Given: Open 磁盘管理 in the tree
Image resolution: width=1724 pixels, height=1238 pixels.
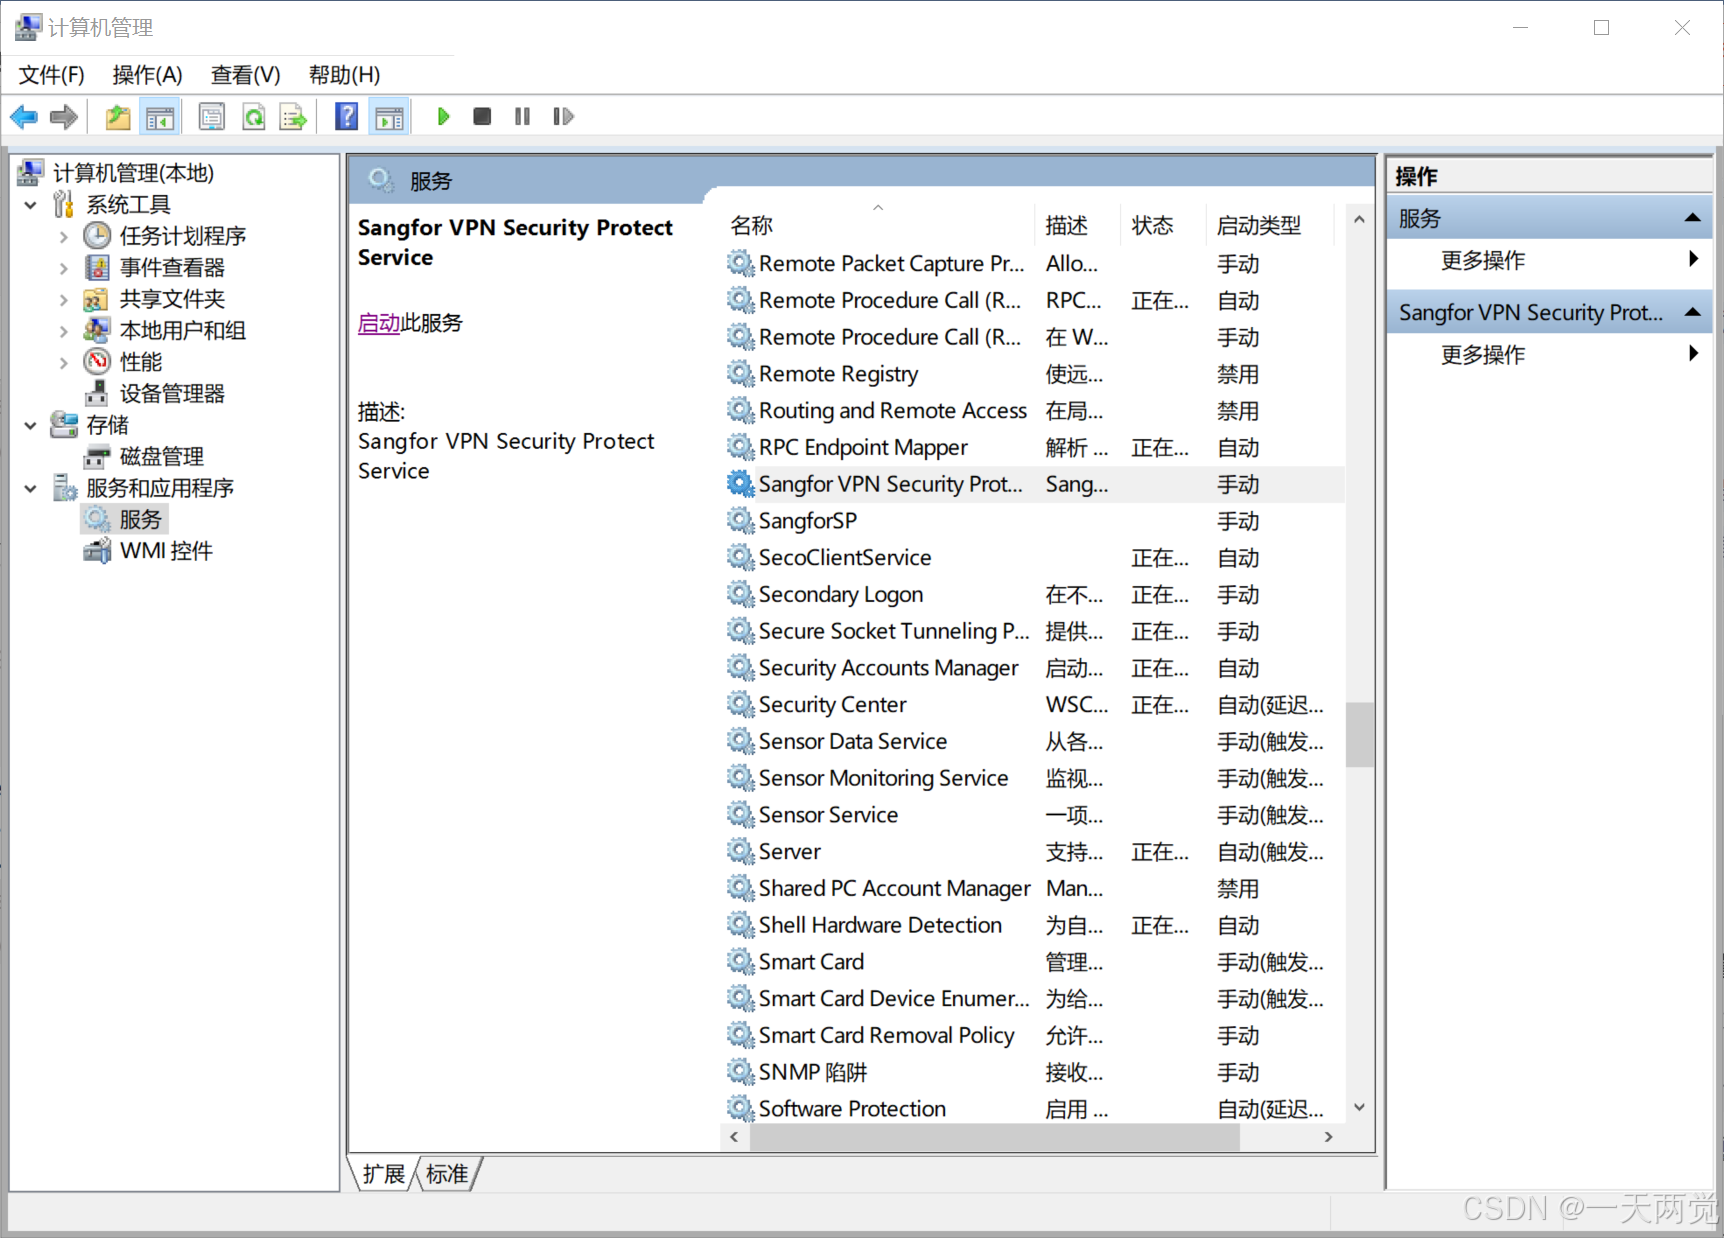Looking at the screenshot, I should (162, 456).
